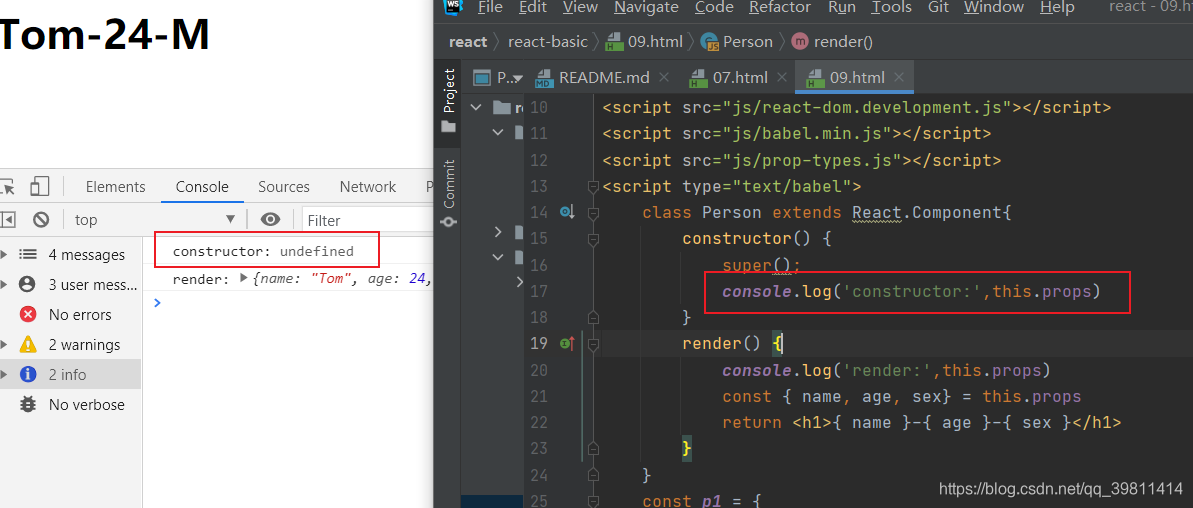Screen dimensions: 1193x508
Task: Collapse the top project root folder chevron
Action: click(x=476, y=107)
